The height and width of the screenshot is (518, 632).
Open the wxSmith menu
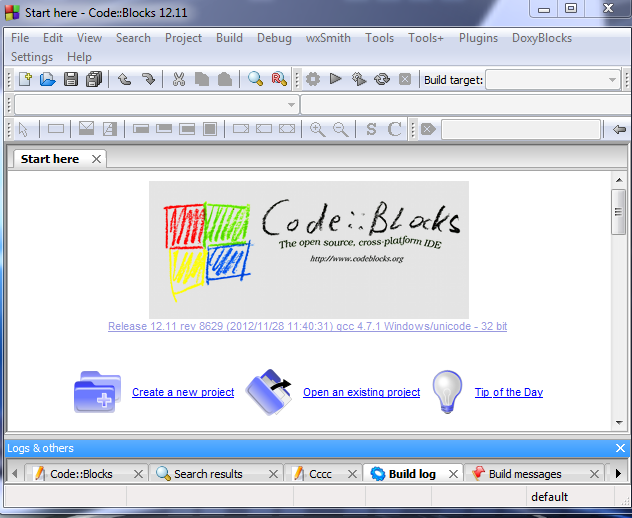point(328,38)
